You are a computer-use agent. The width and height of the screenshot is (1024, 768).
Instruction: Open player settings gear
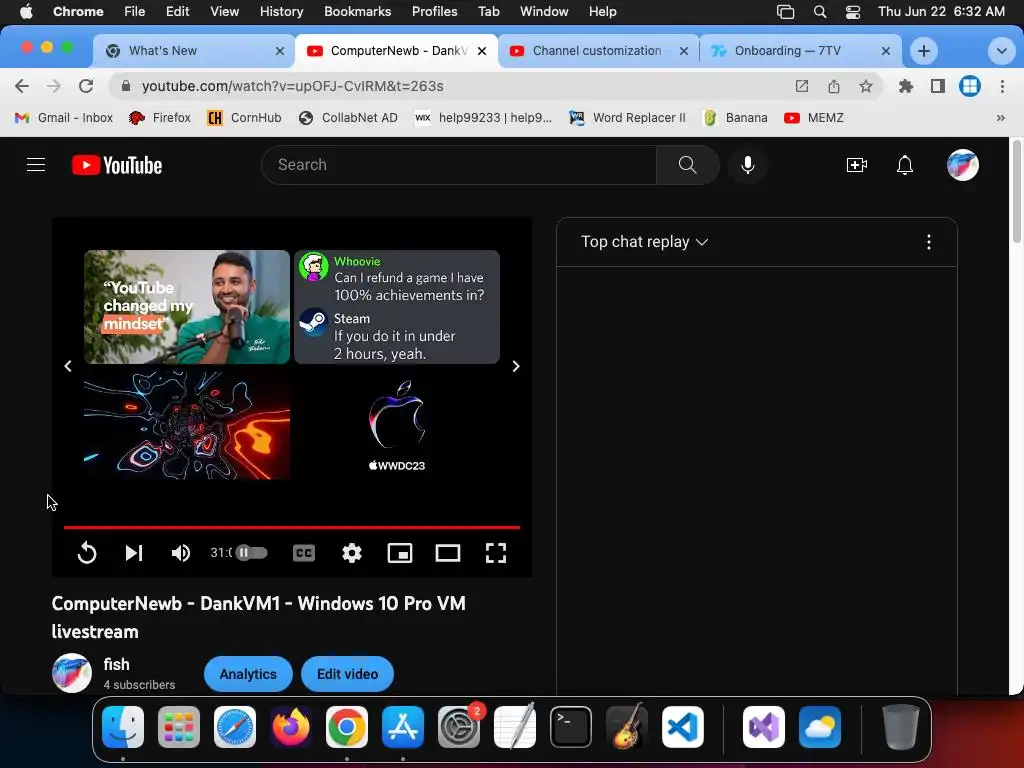(352, 553)
